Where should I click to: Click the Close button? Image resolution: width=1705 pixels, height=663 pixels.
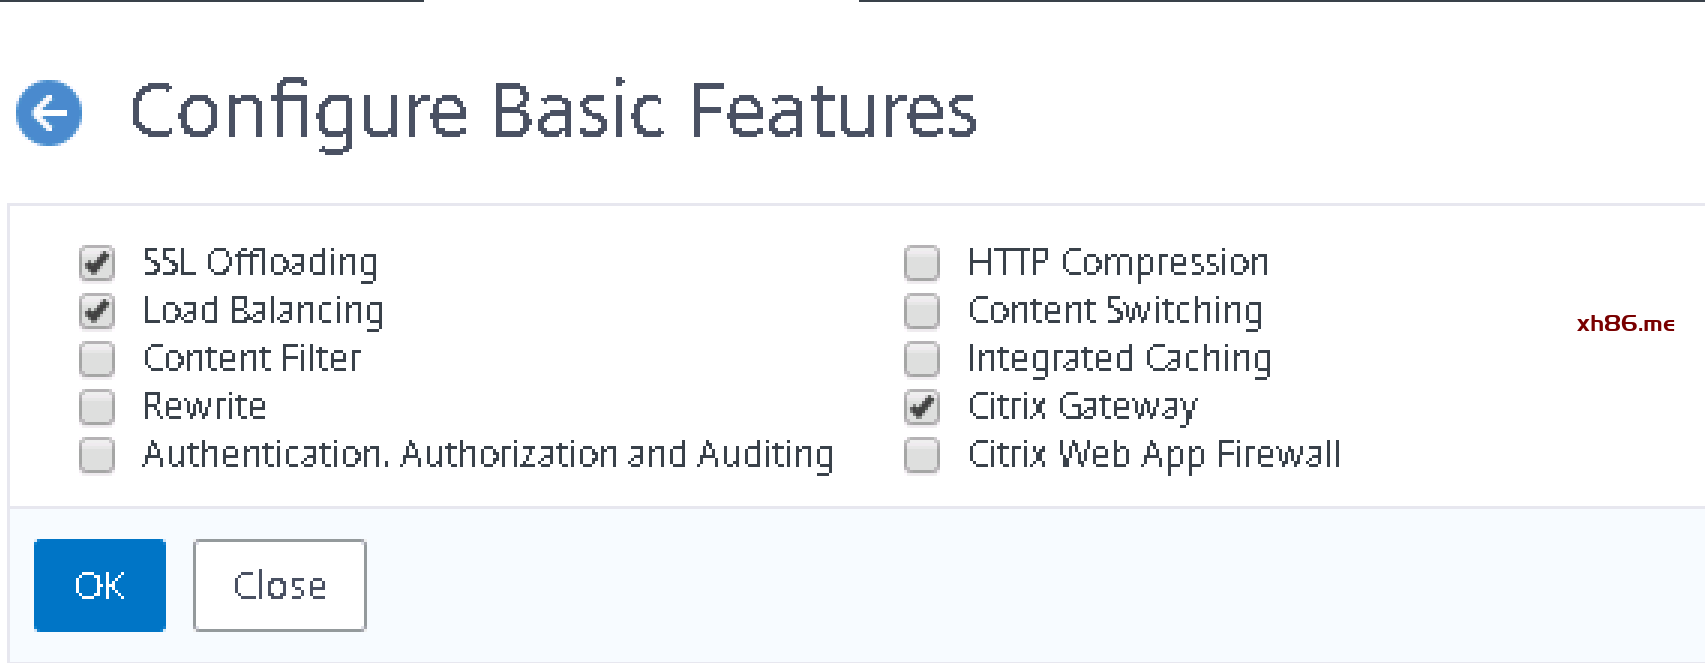pyautogui.click(x=280, y=585)
